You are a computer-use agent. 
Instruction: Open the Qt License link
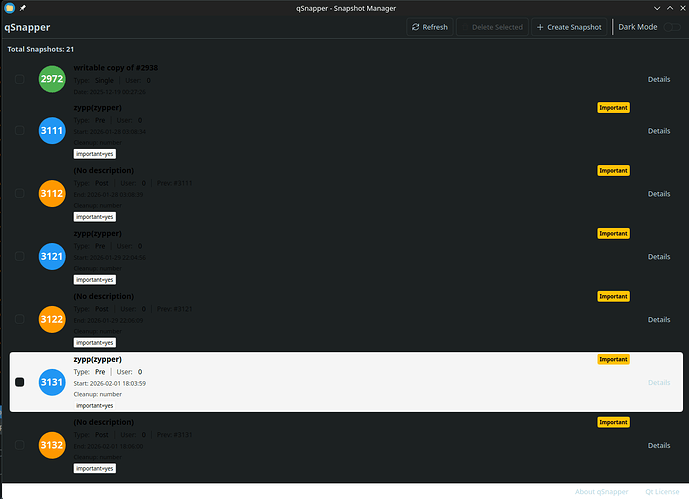662,492
